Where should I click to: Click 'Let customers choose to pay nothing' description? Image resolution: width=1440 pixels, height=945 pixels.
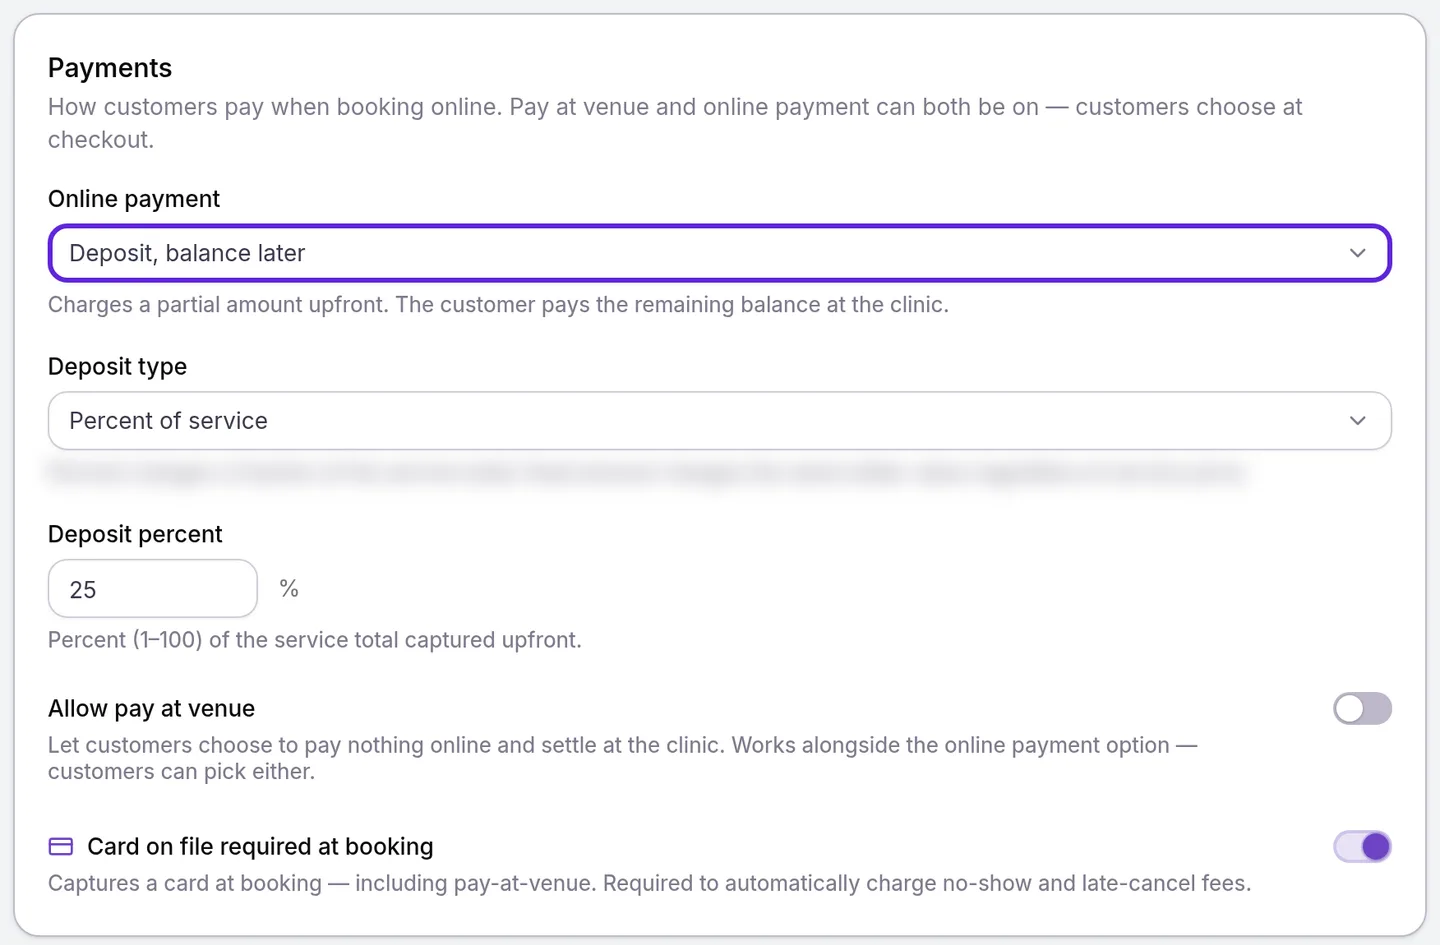(623, 758)
